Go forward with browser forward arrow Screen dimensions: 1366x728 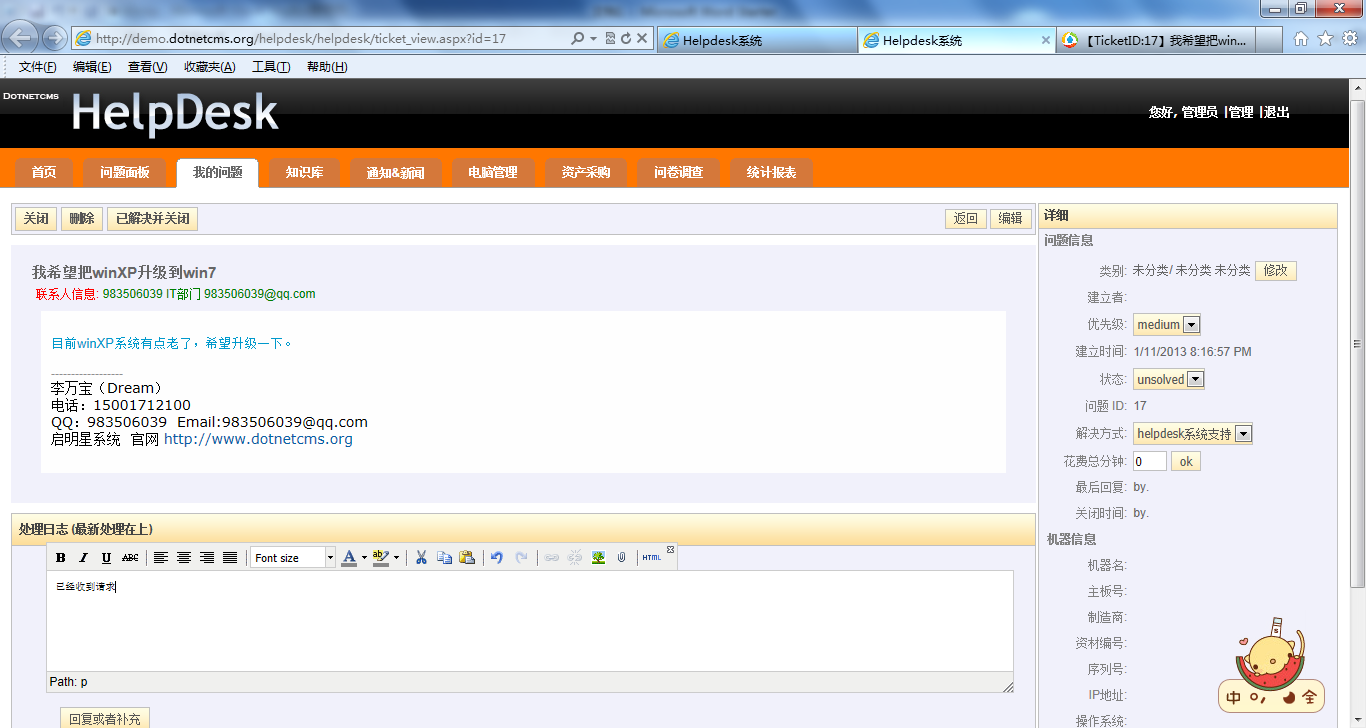pyautogui.click(x=54, y=39)
